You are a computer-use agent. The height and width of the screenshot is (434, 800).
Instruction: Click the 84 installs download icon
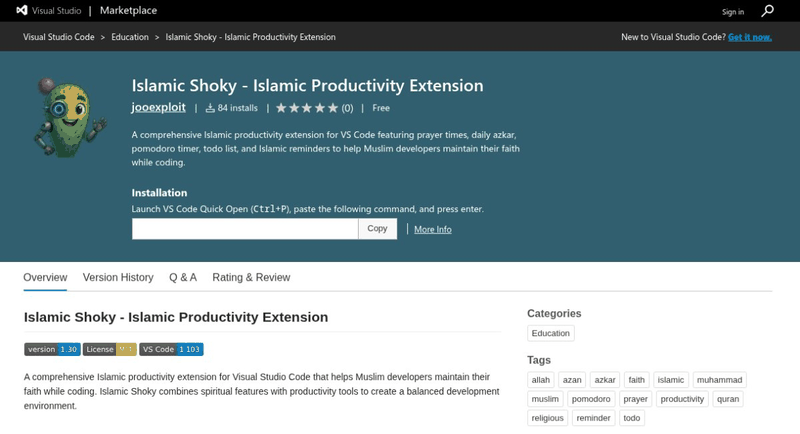point(210,108)
